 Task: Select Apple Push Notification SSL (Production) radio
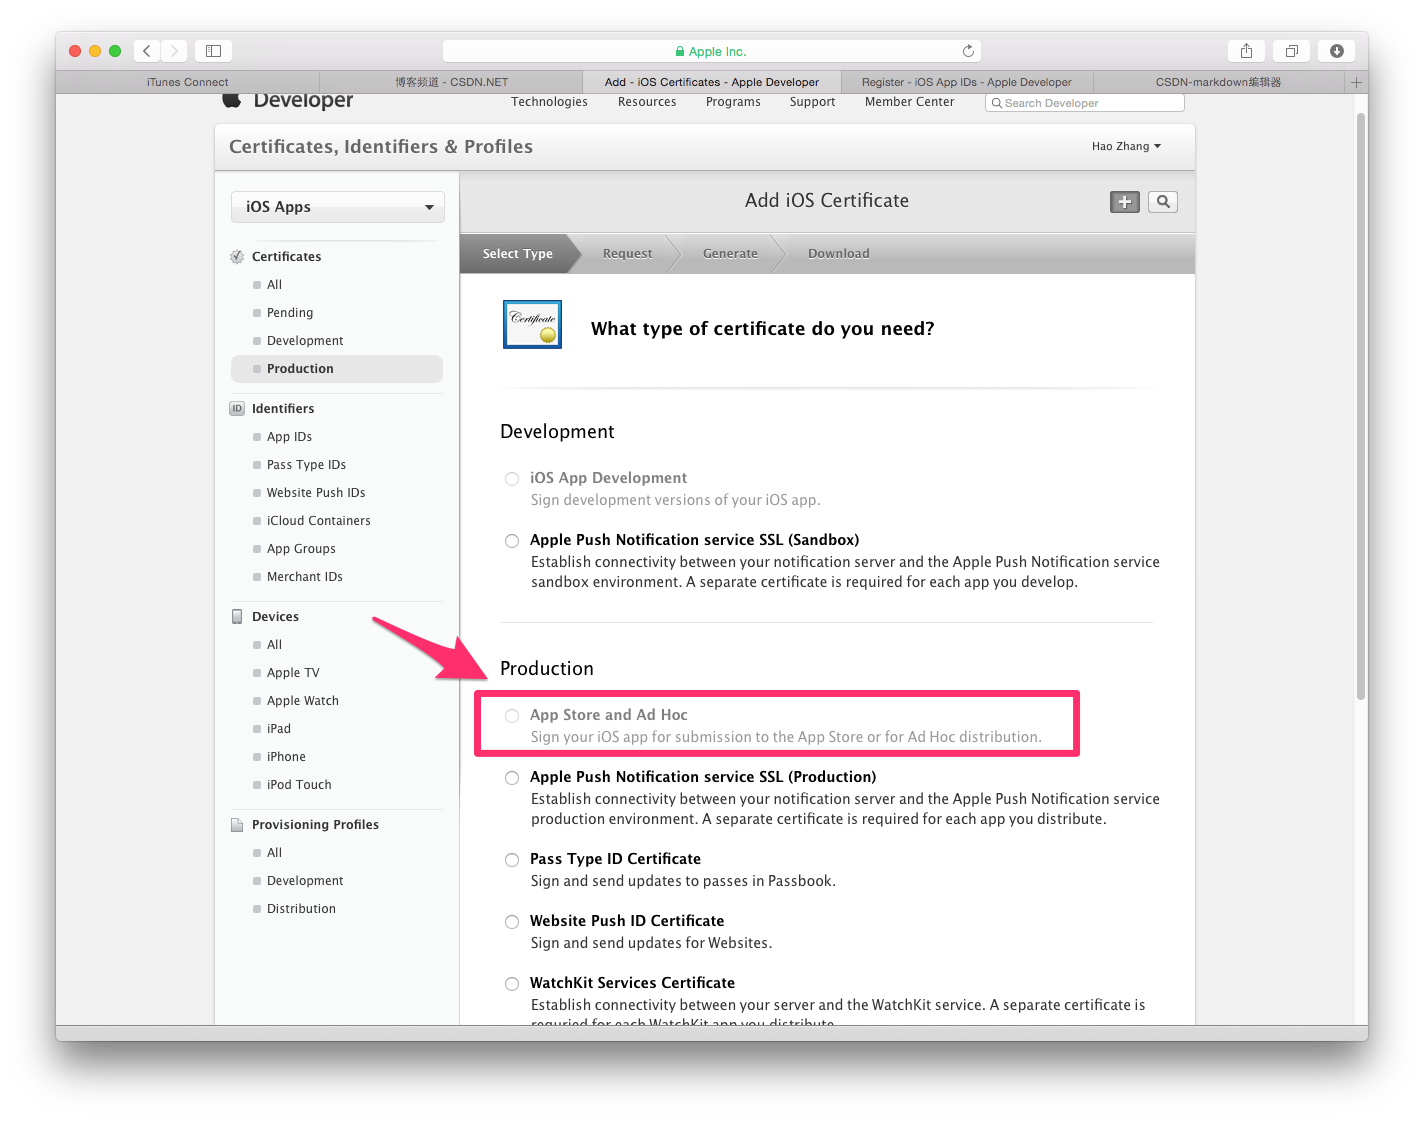click(x=512, y=778)
